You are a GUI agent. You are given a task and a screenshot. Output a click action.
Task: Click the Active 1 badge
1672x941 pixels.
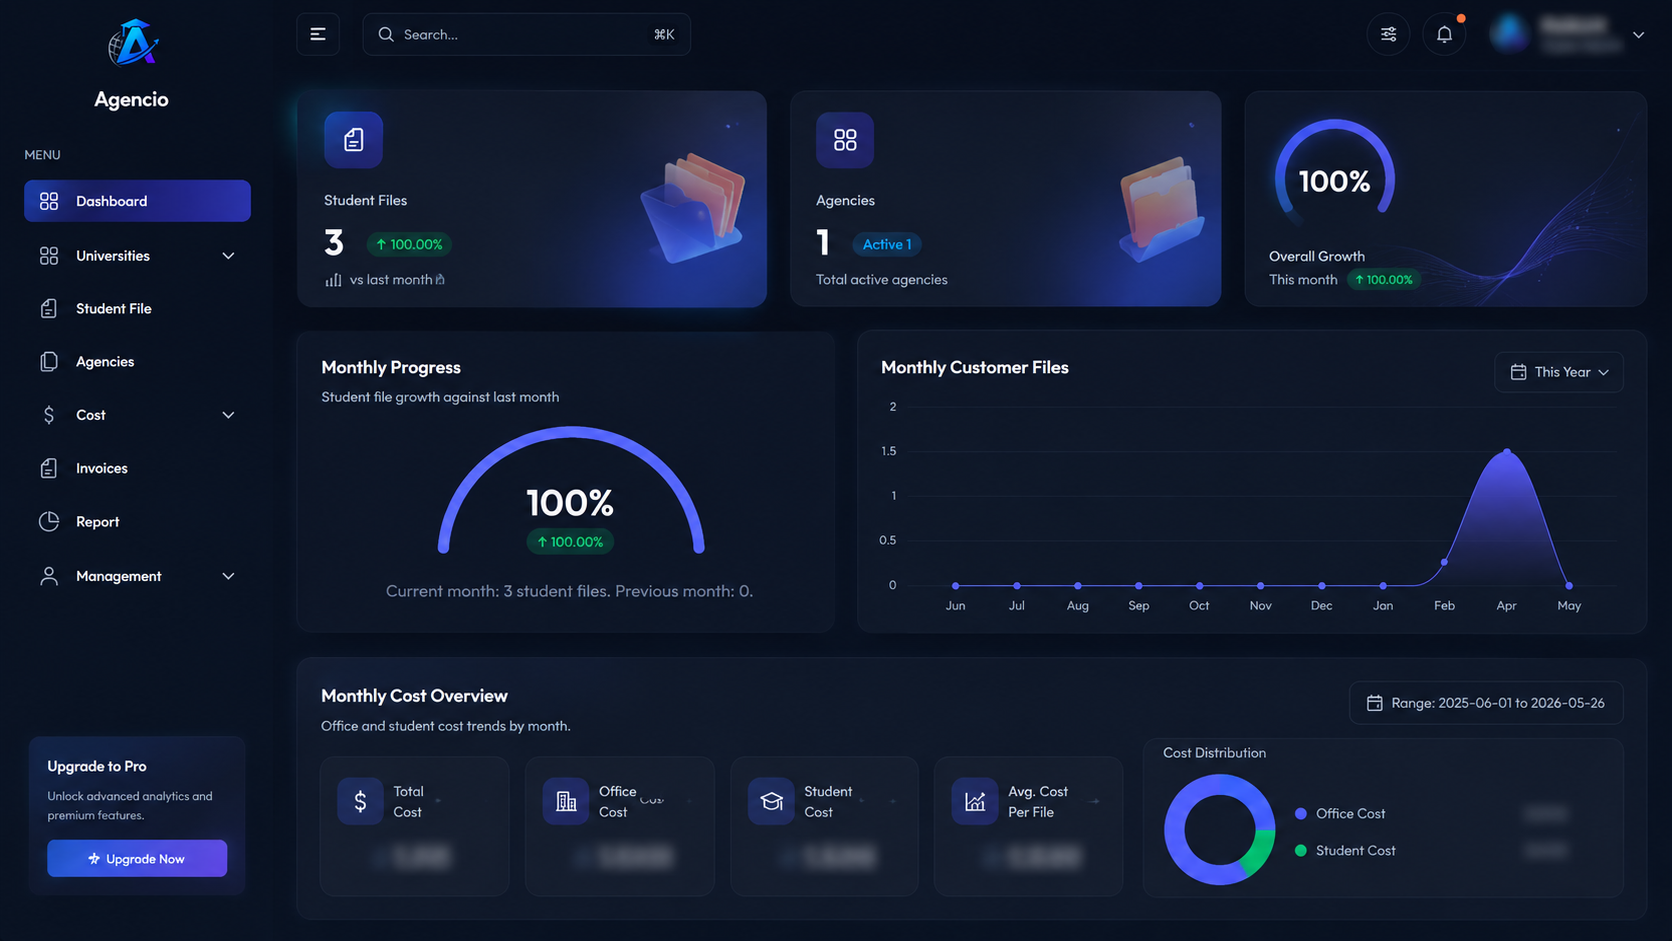pos(887,244)
